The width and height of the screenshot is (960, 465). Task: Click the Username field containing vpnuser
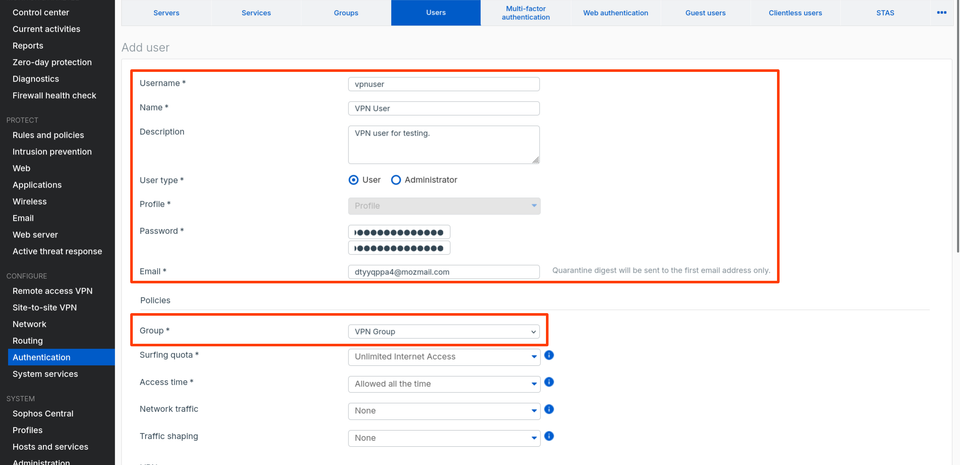pos(444,84)
